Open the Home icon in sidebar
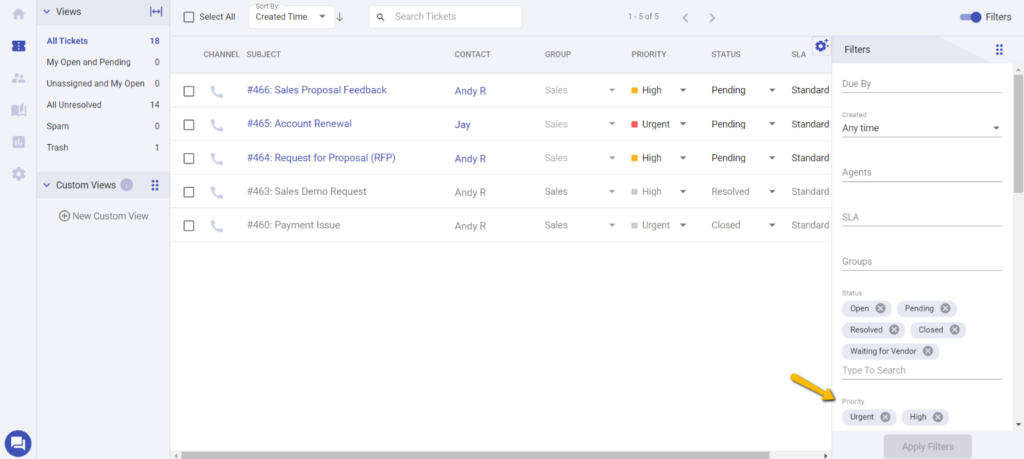 click(18, 13)
